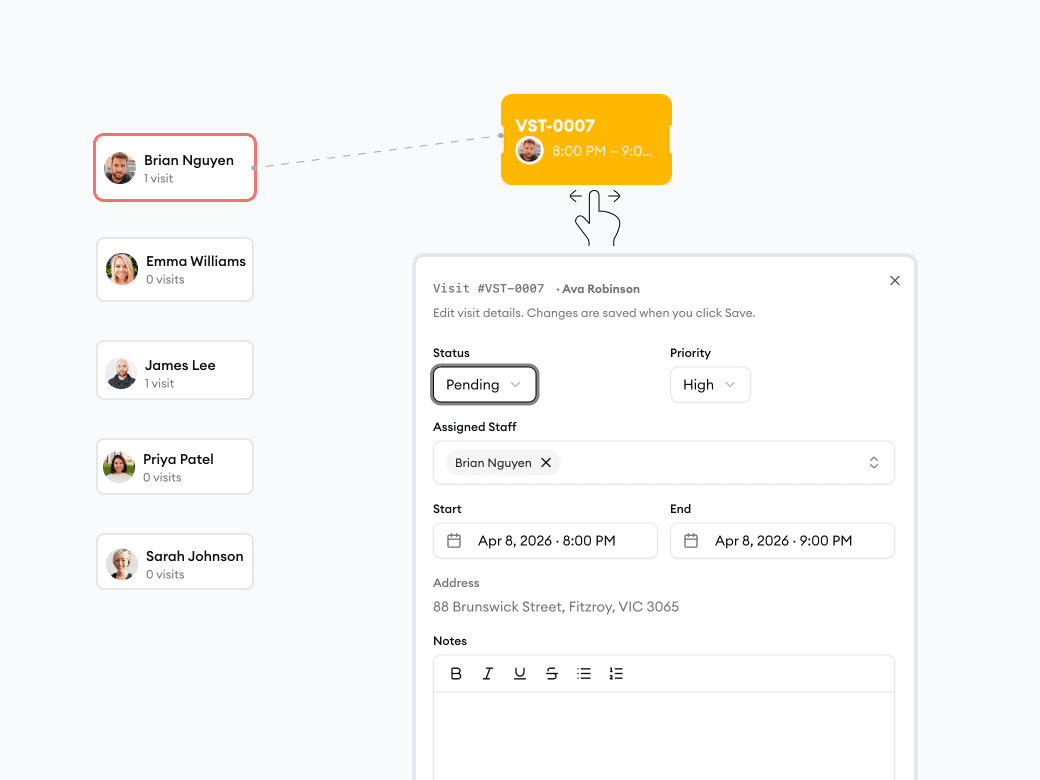Insert a bulleted list in Notes

coord(584,673)
